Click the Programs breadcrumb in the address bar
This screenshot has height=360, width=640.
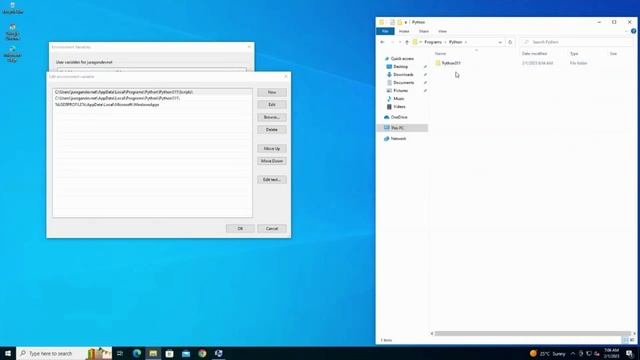click(433, 42)
